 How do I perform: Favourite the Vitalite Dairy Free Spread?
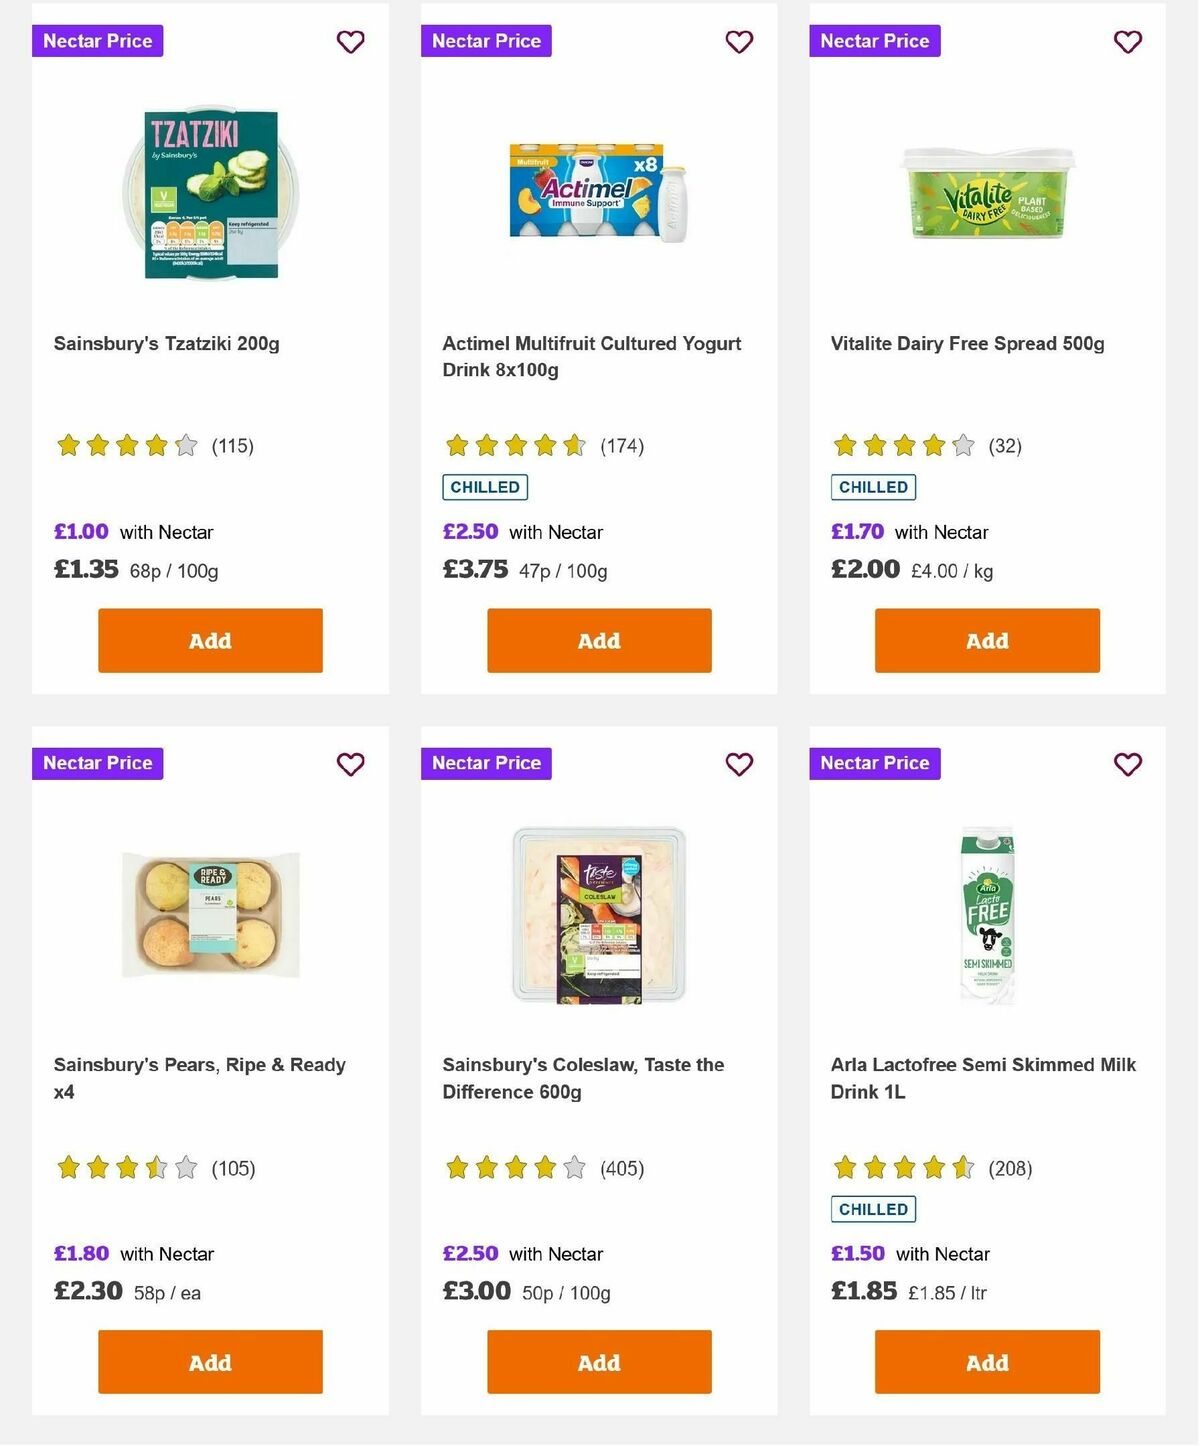click(x=1127, y=42)
